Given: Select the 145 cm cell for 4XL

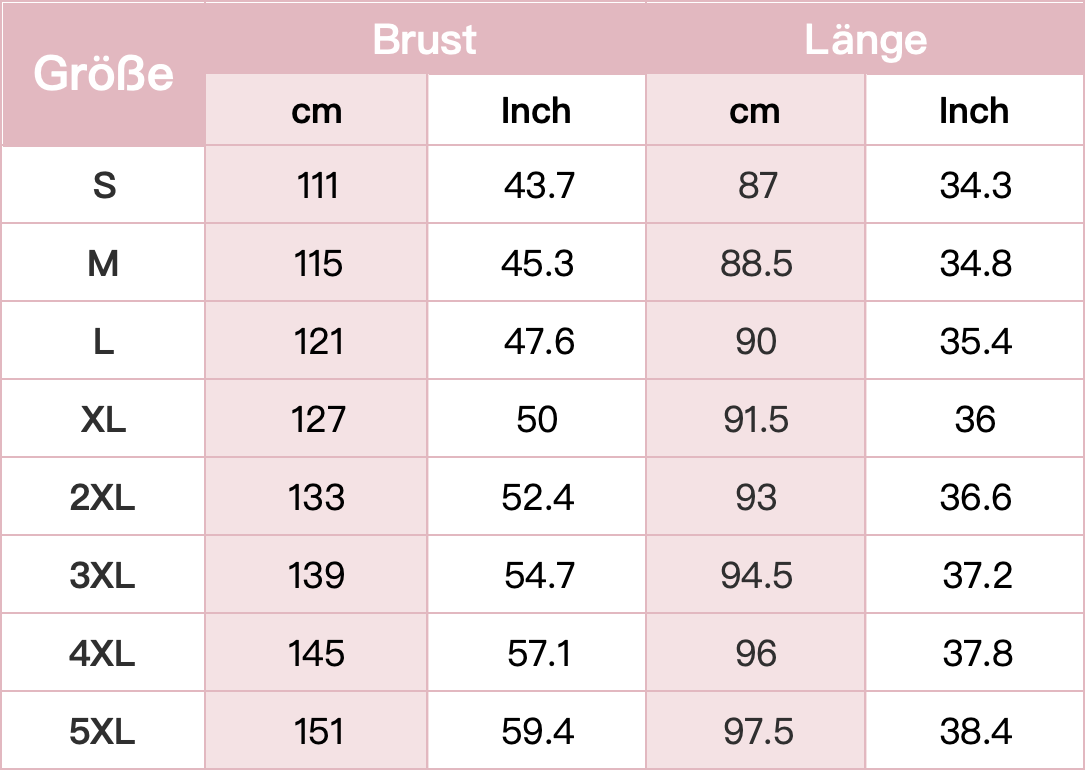Looking at the screenshot, I should pos(317,653).
